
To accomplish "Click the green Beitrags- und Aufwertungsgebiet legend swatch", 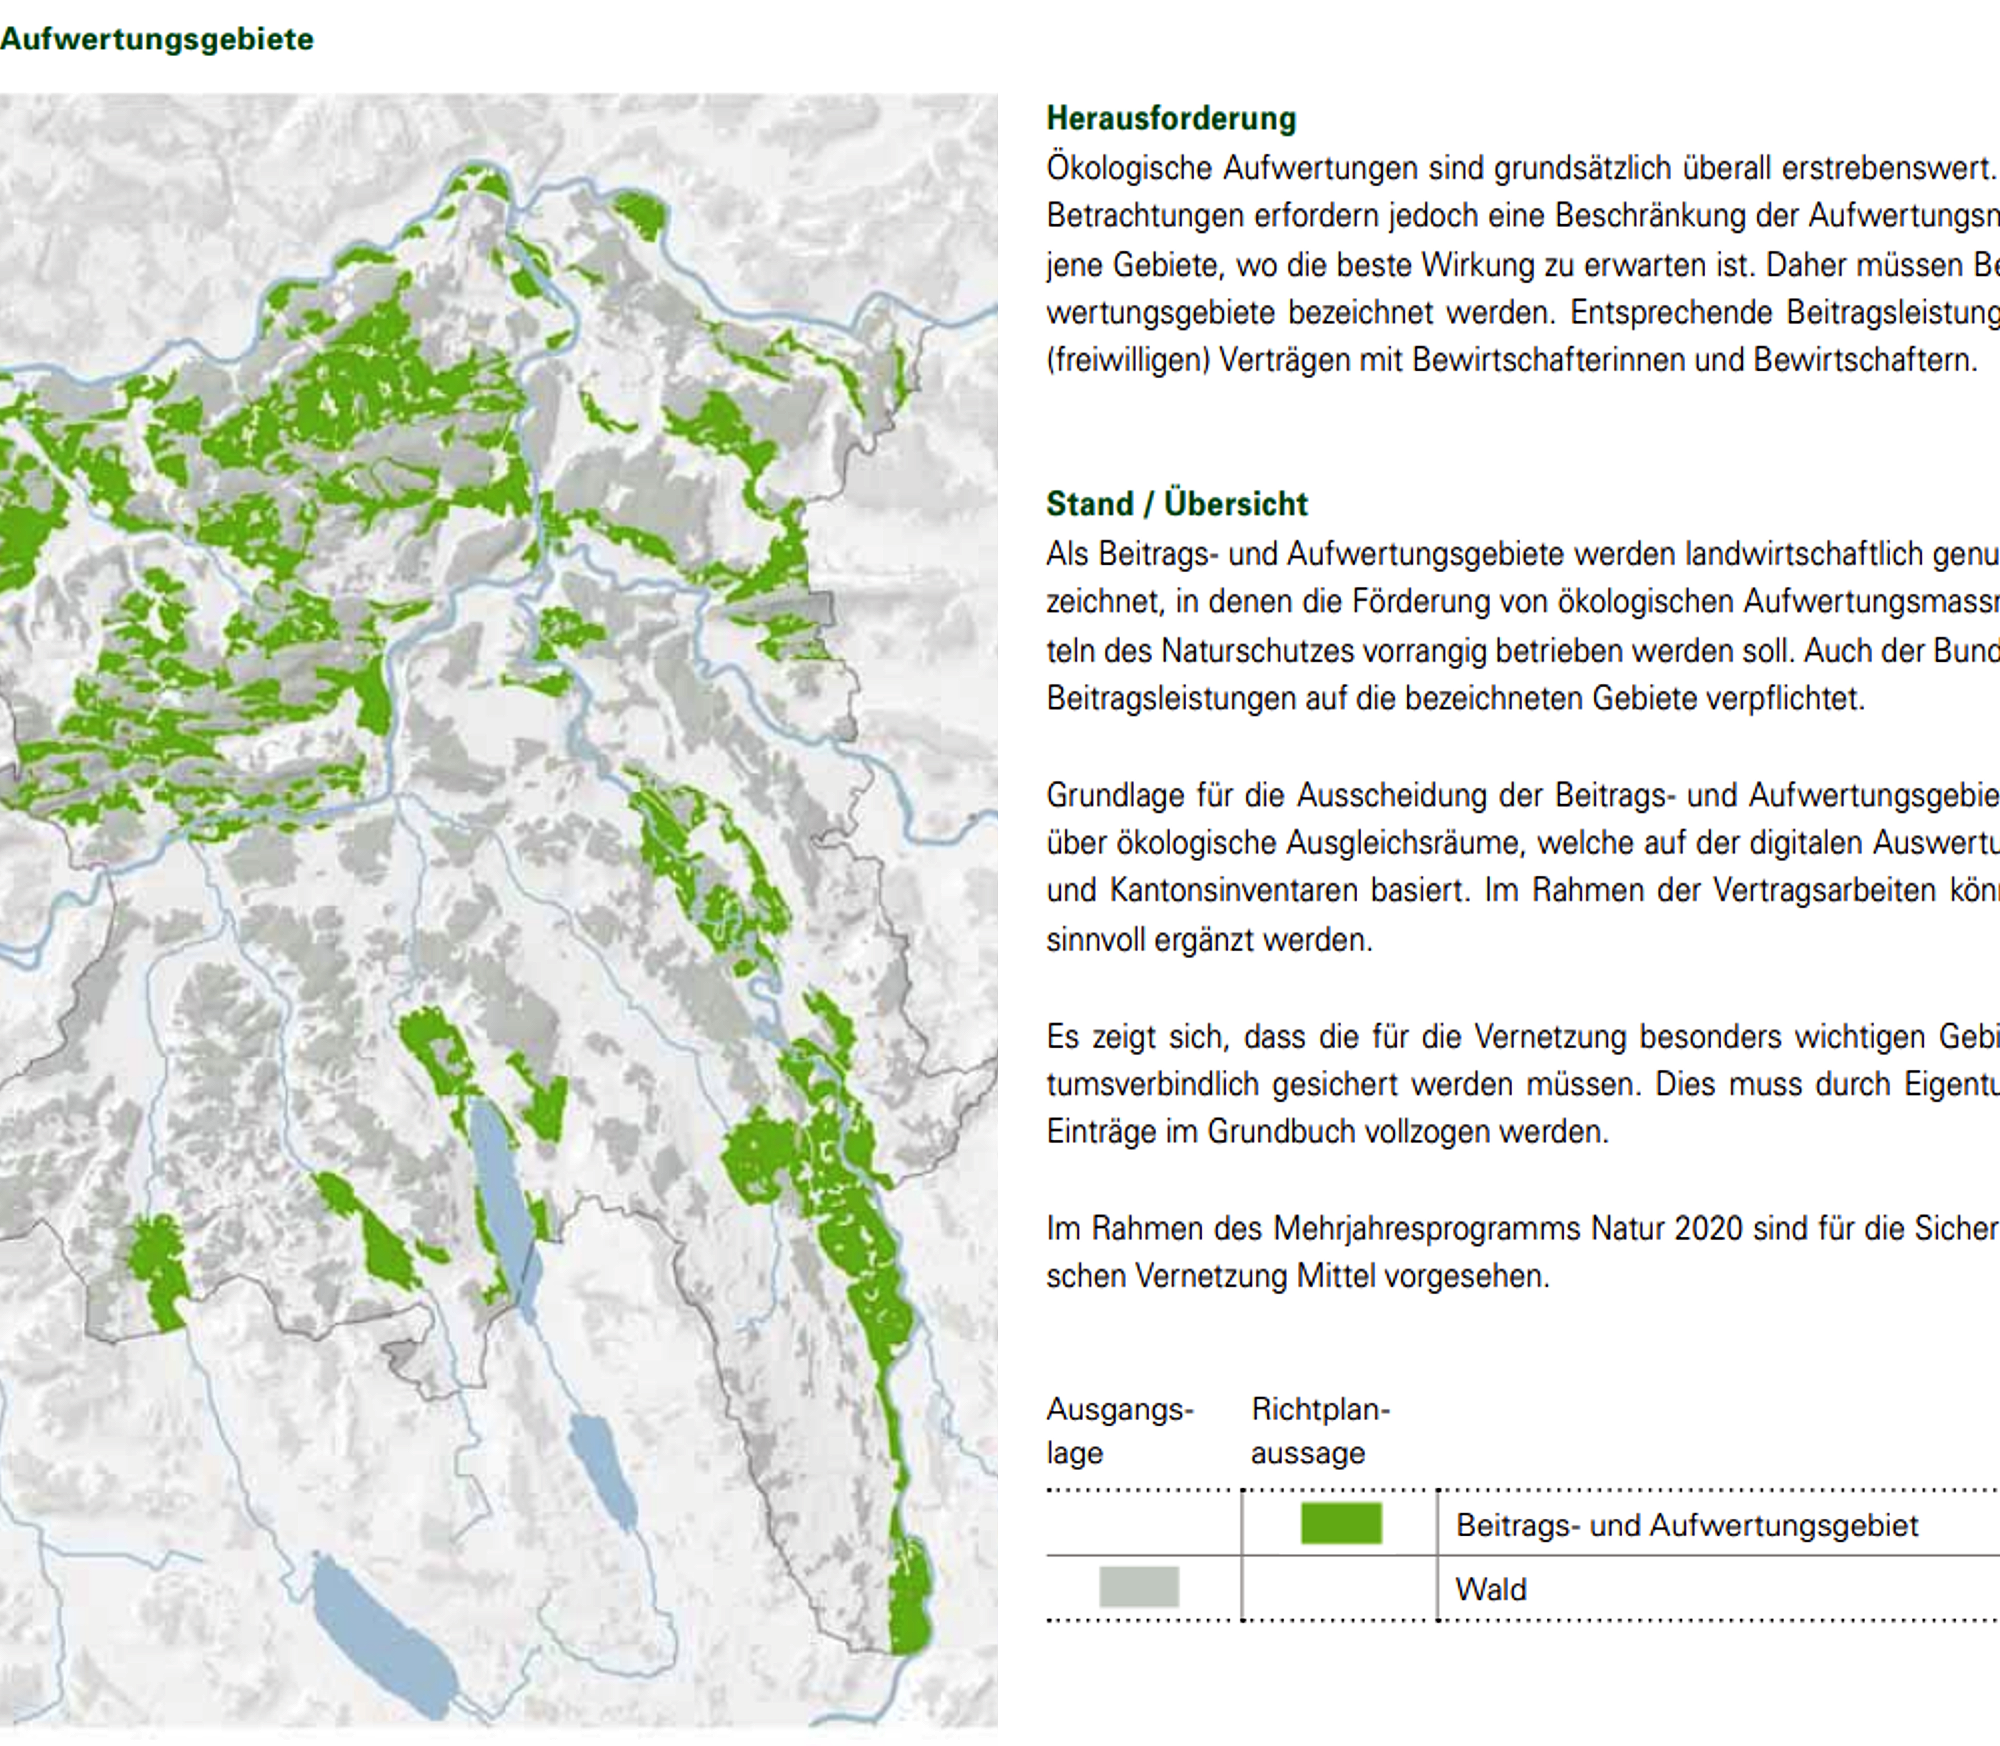I will [1340, 1523].
